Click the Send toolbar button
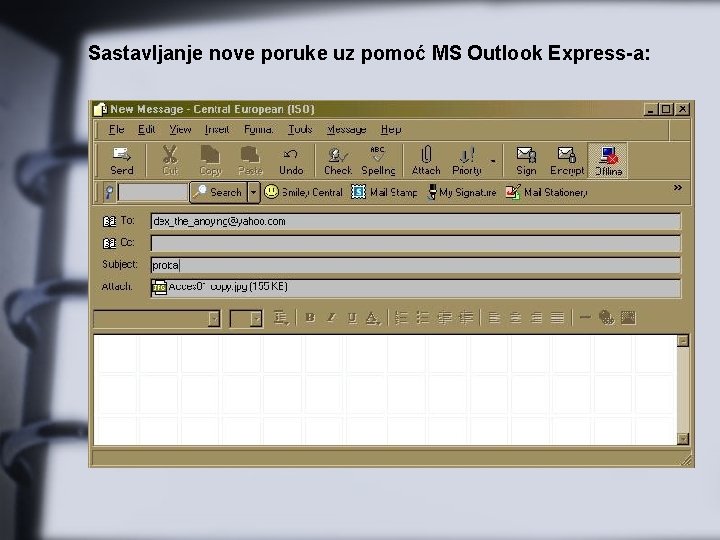This screenshot has width=720, height=540. tap(122, 160)
